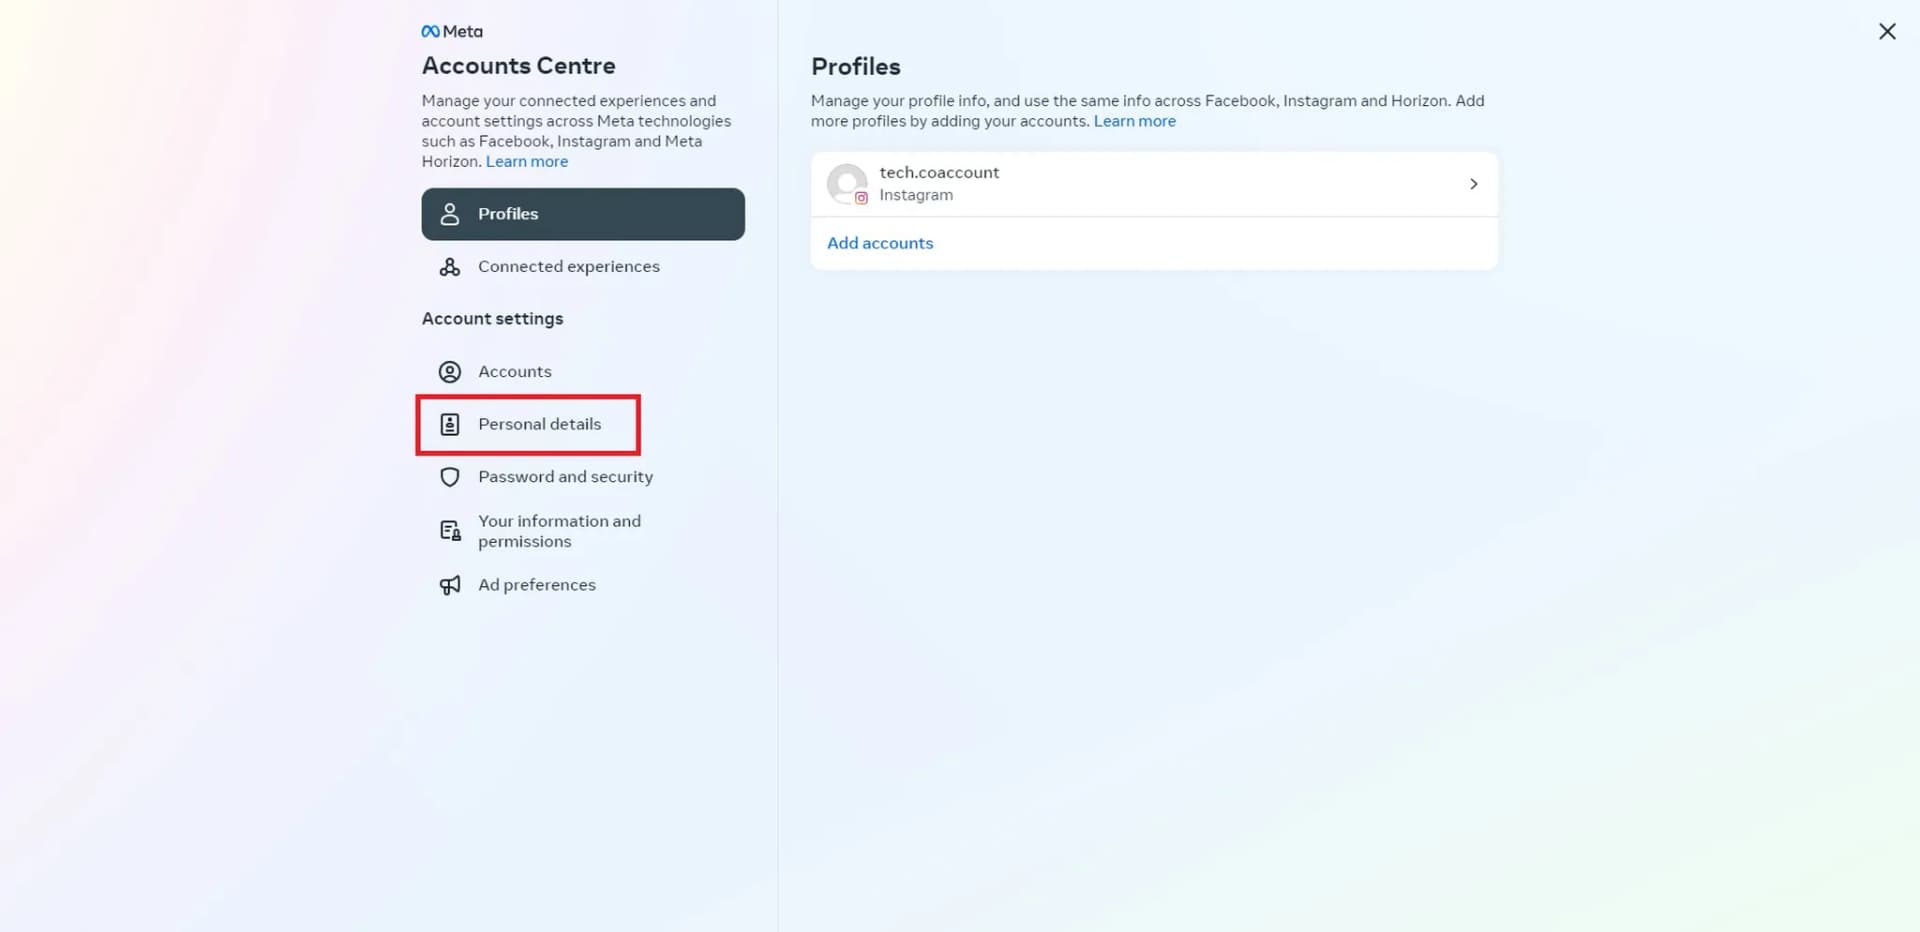This screenshot has height=932, width=1920.
Task: Click the Meta logo
Action: tap(452, 32)
